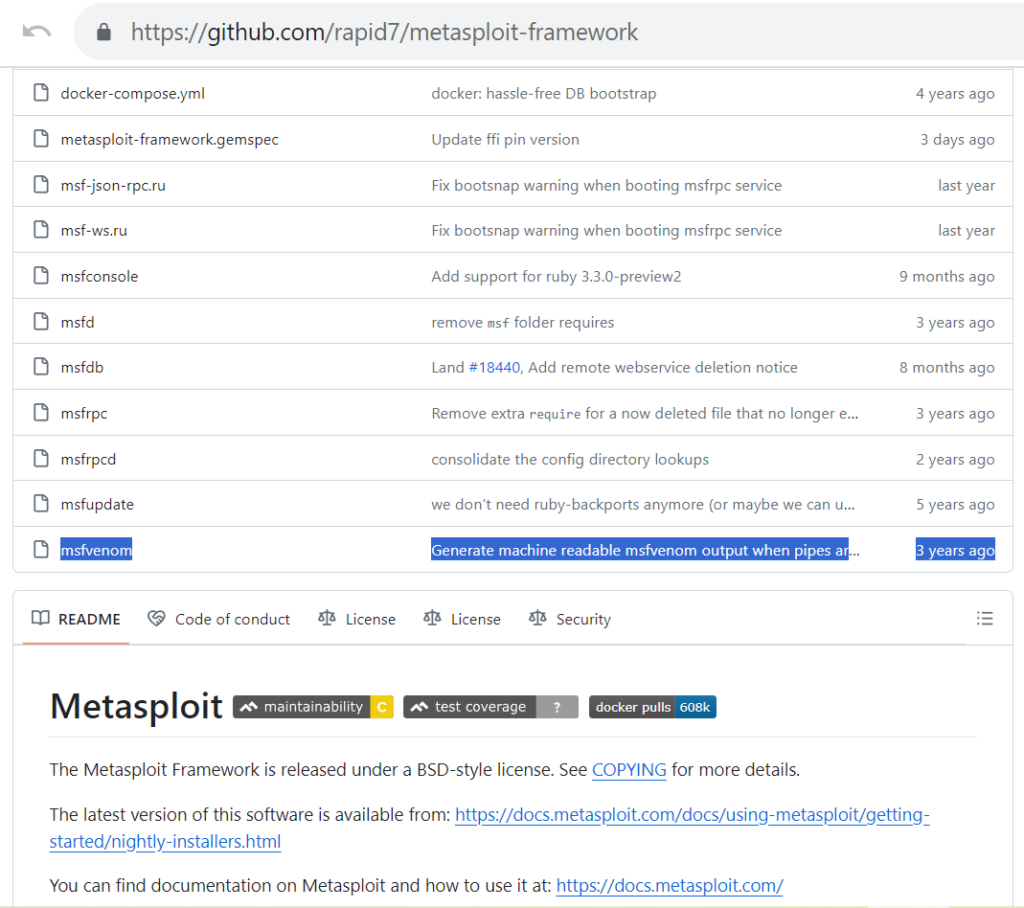
Task: Open the COPYING license link
Action: (x=629, y=770)
